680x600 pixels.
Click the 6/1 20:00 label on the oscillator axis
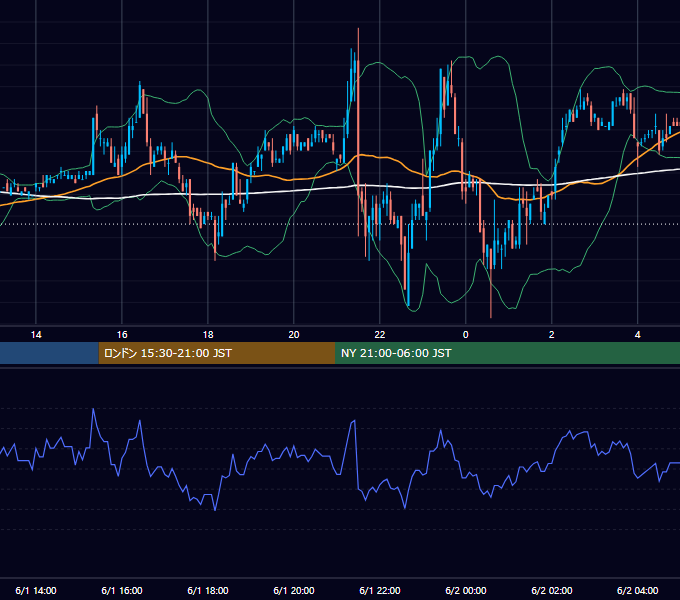pos(294,590)
